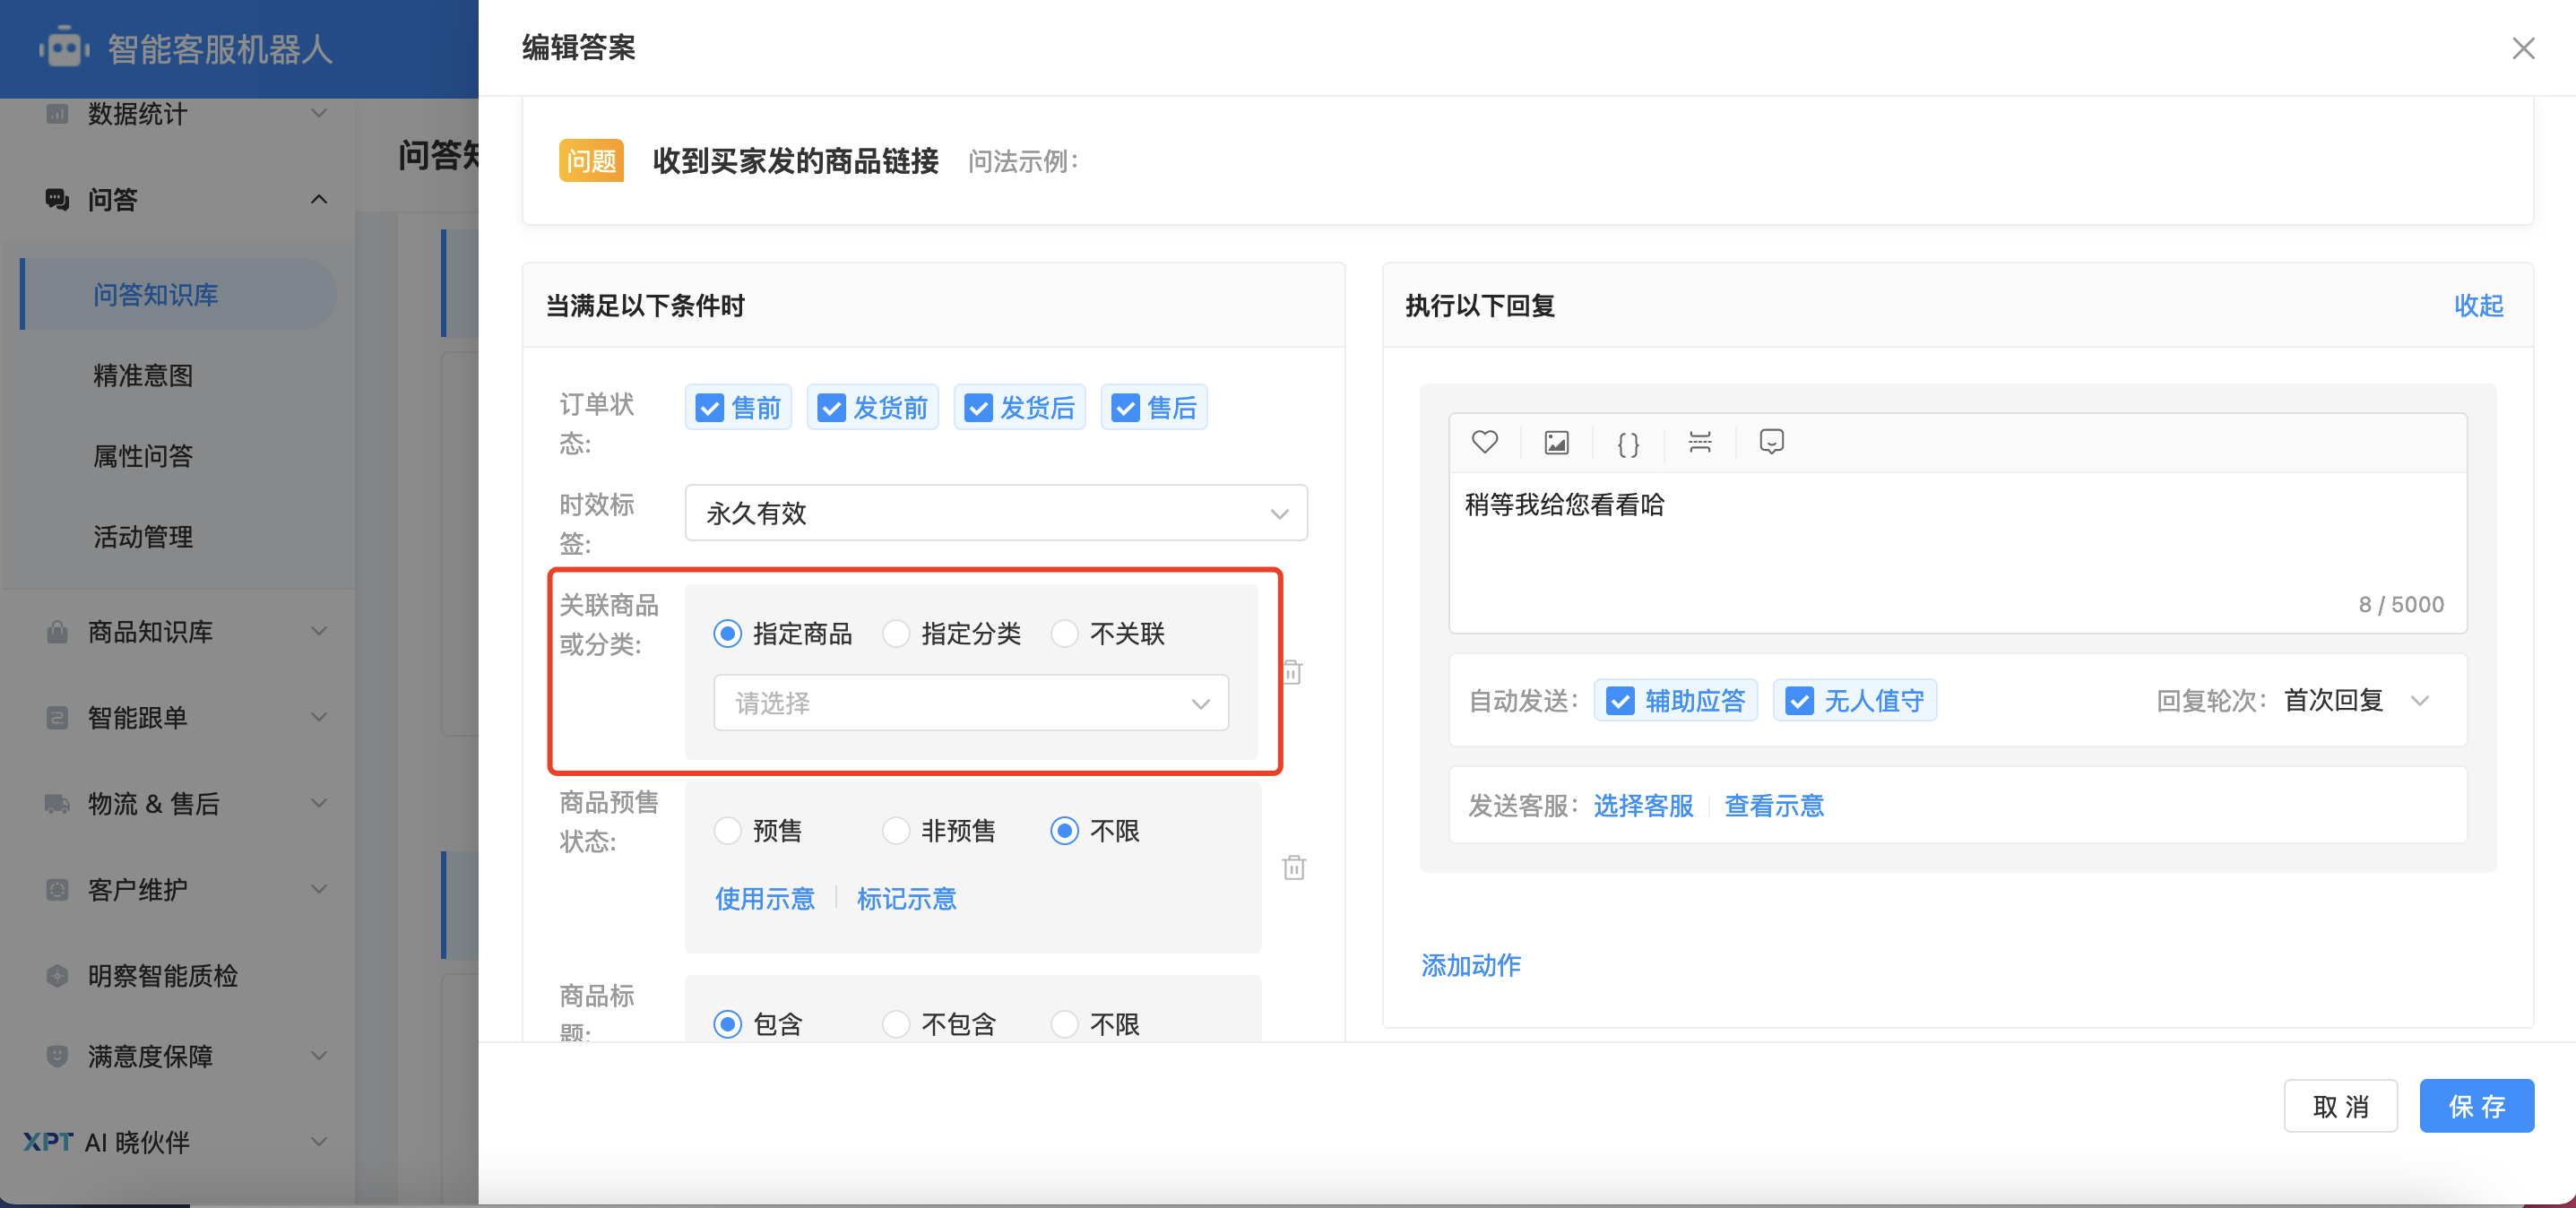The width and height of the screenshot is (2576, 1208).
Task: Uncheck the 售后 order status checkbox
Action: point(1125,408)
